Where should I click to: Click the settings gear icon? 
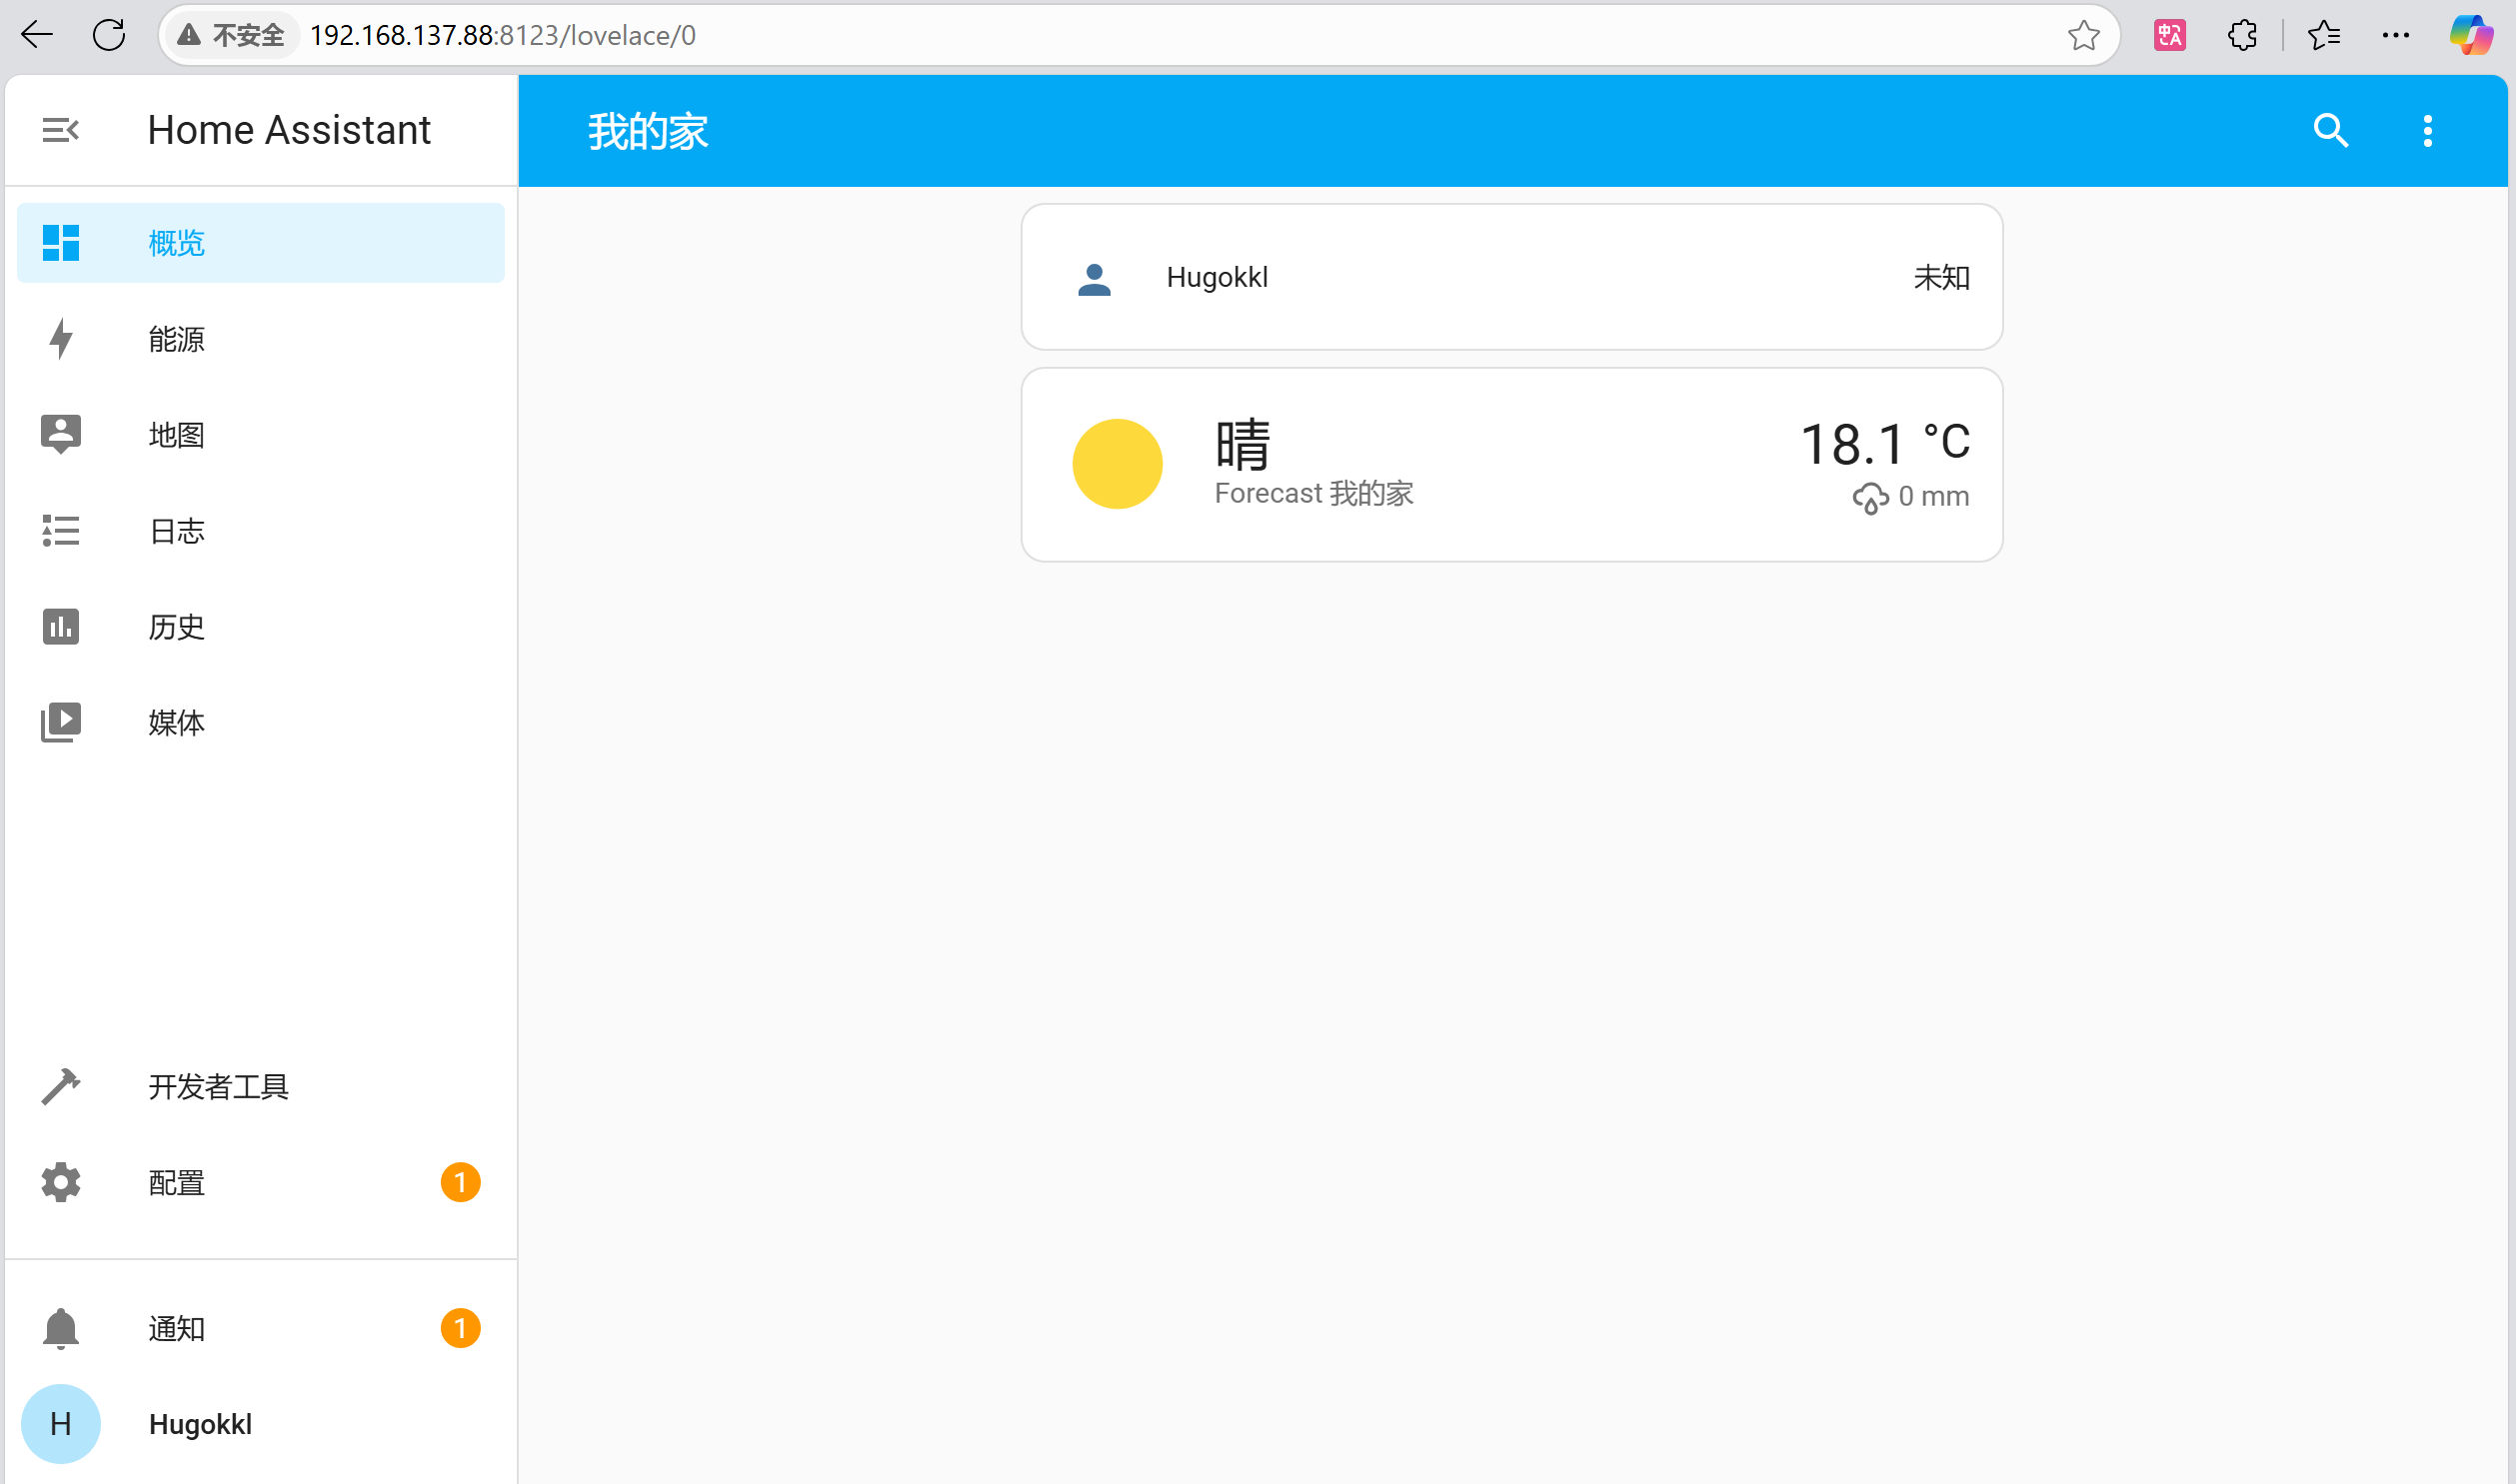[61, 1183]
